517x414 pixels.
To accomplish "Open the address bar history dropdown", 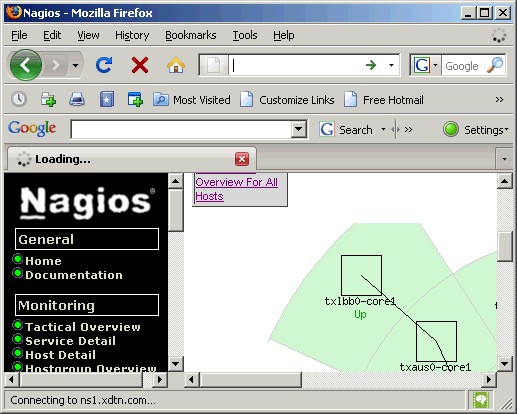I will [x=391, y=65].
